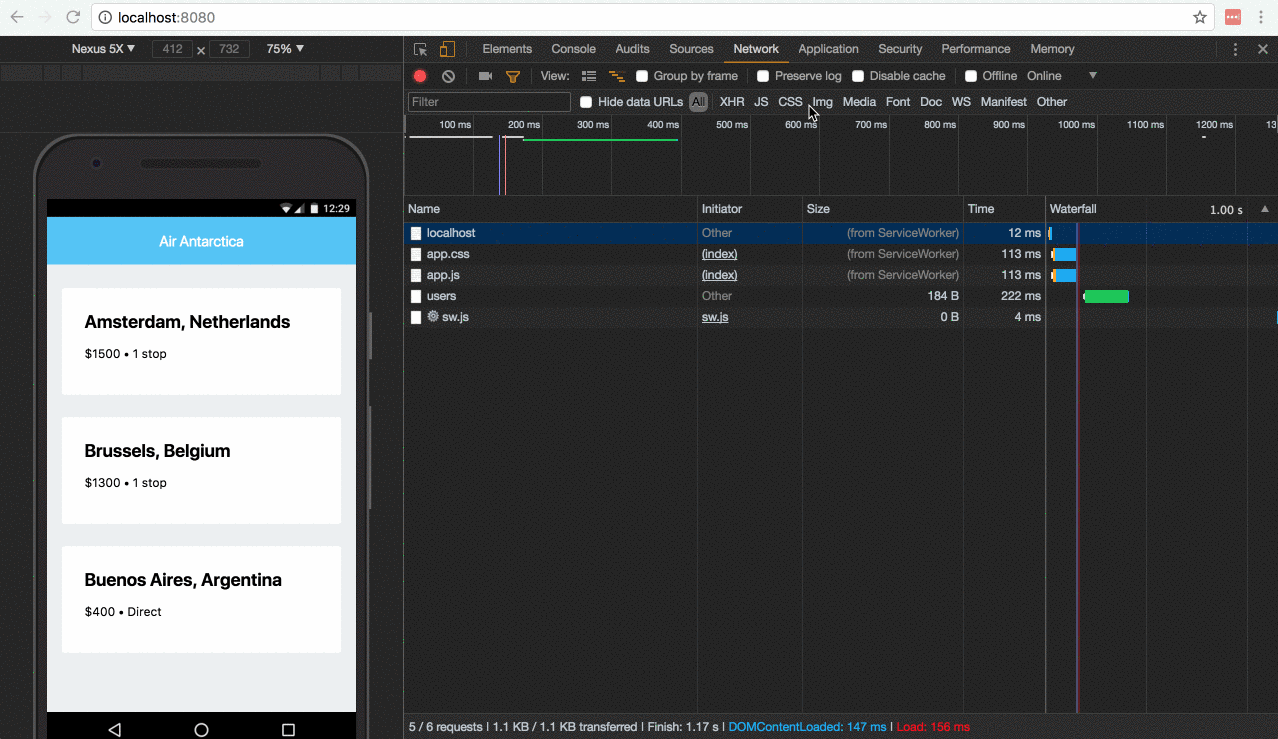
Task: Sort by the Time column header
Action: point(1004,209)
